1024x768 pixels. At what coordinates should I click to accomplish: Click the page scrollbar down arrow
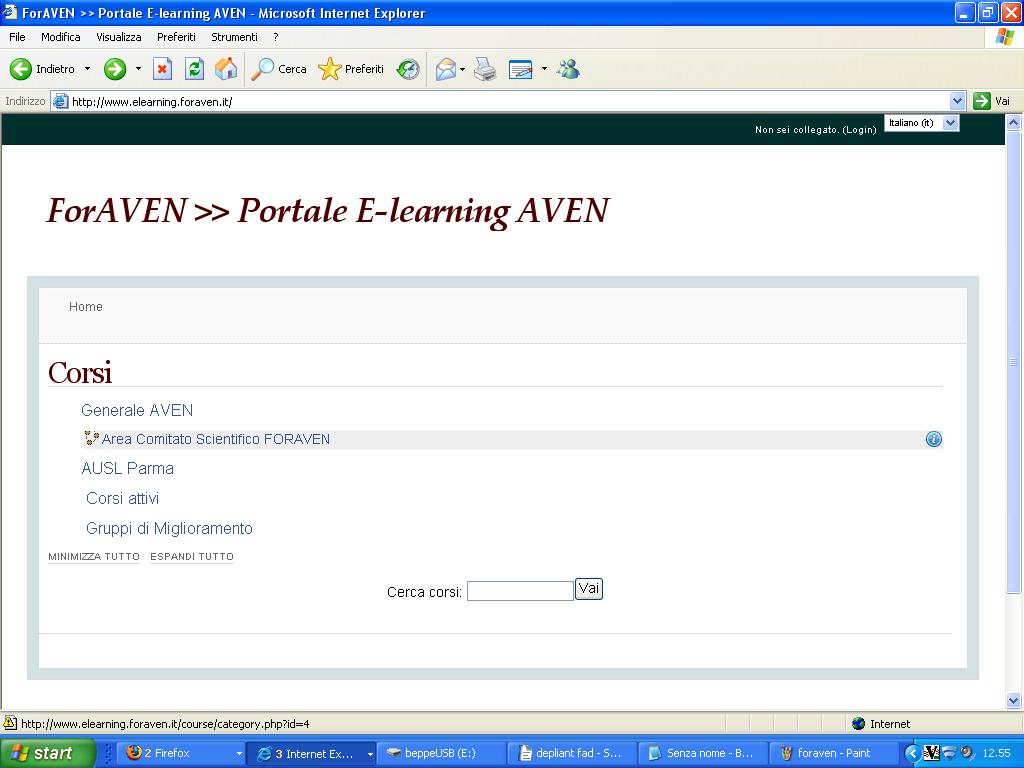(x=1013, y=701)
